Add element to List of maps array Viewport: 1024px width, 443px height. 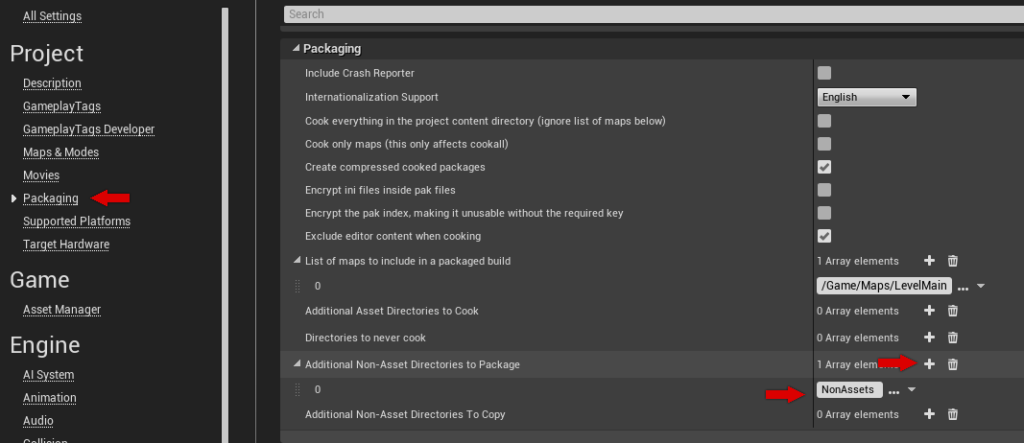click(929, 261)
